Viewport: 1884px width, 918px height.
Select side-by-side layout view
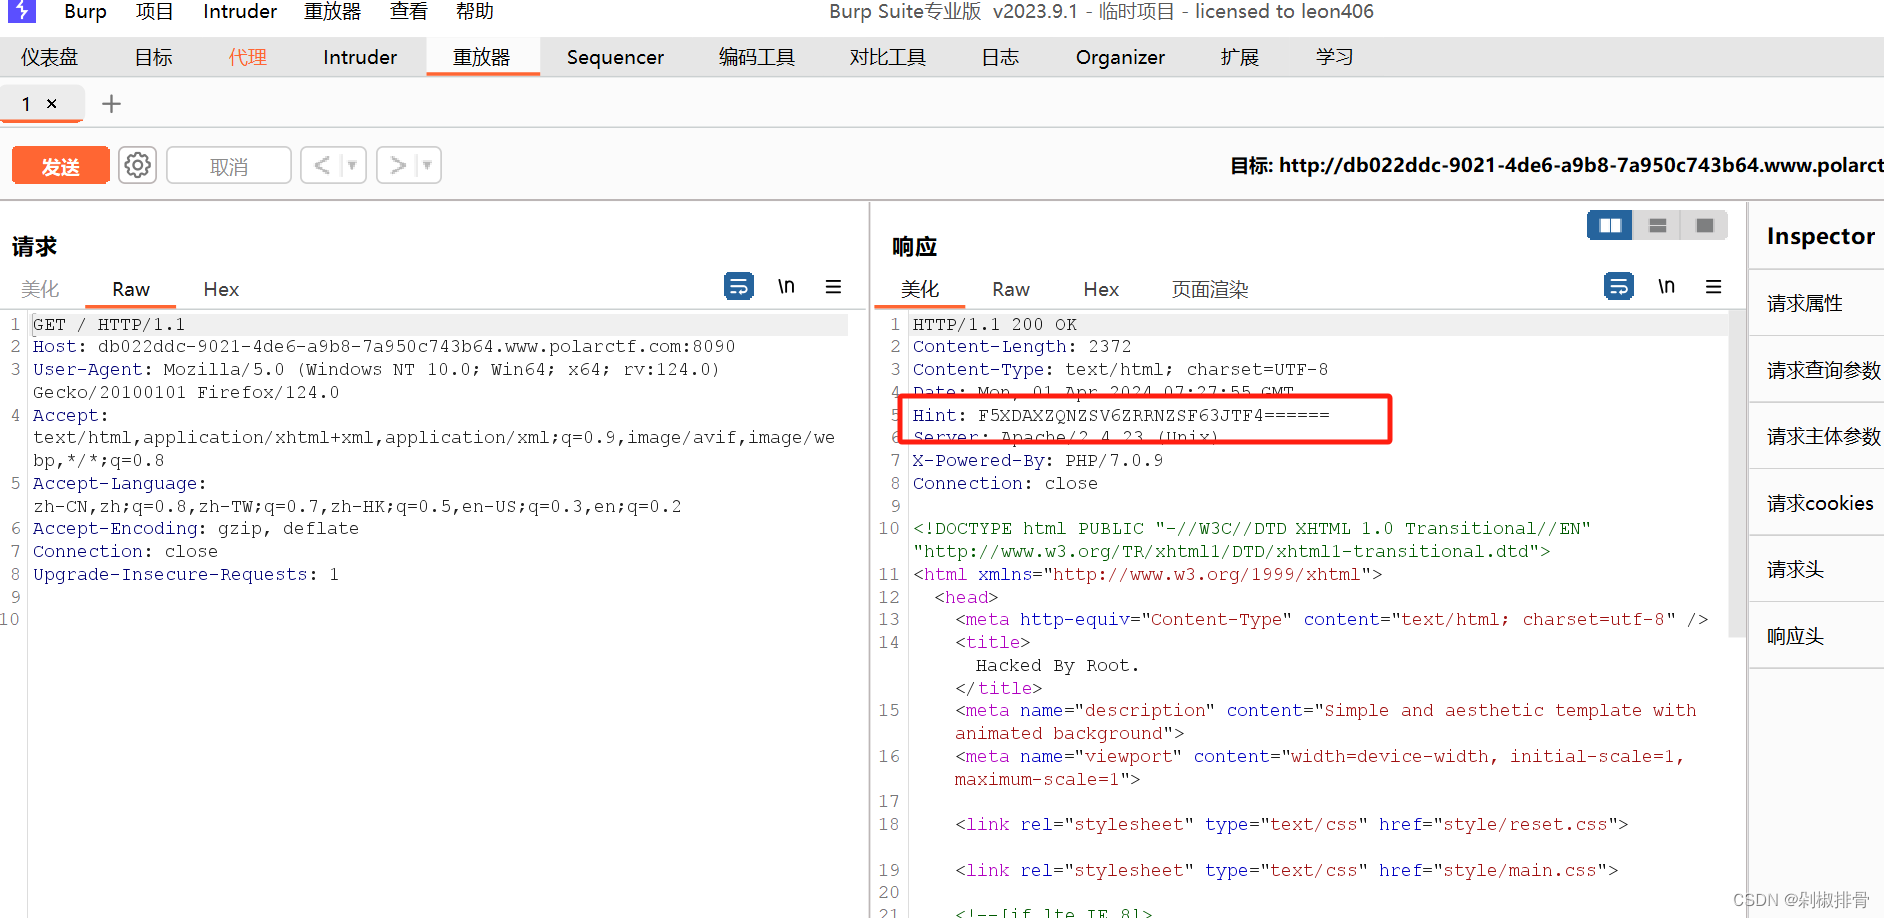click(1610, 226)
